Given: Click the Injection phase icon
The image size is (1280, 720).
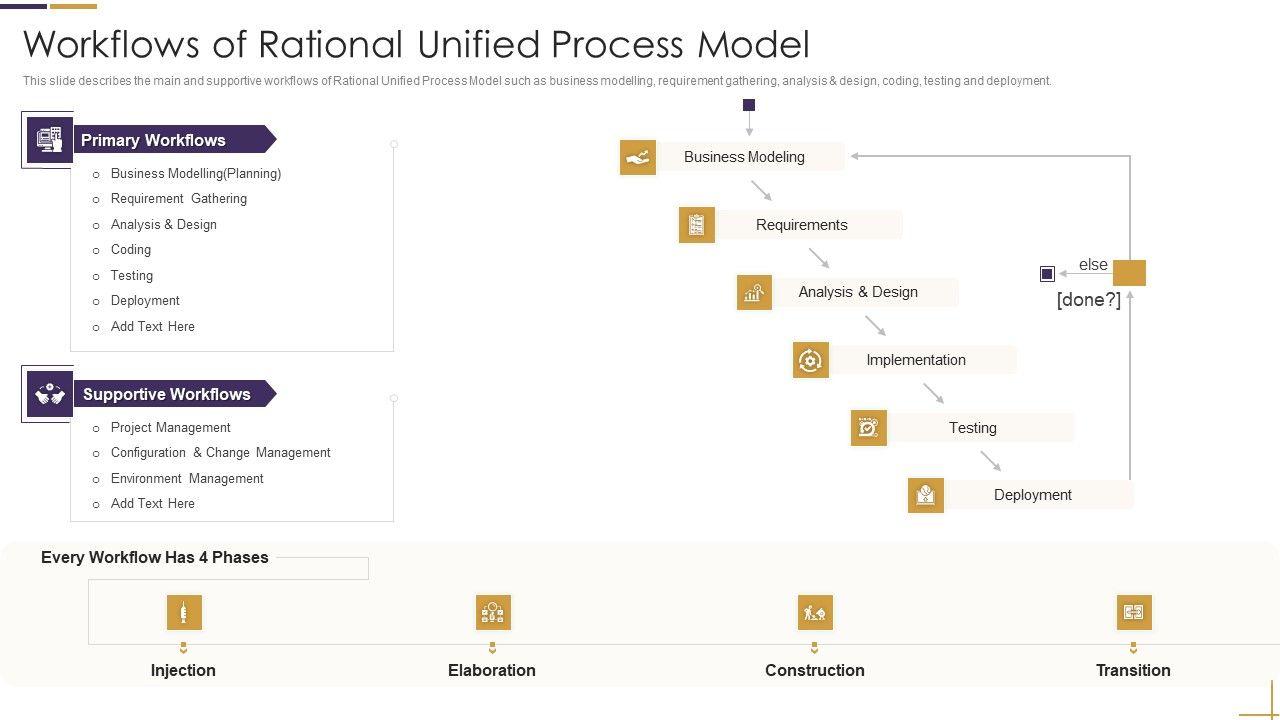Looking at the screenshot, I should [x=184, y=612].
